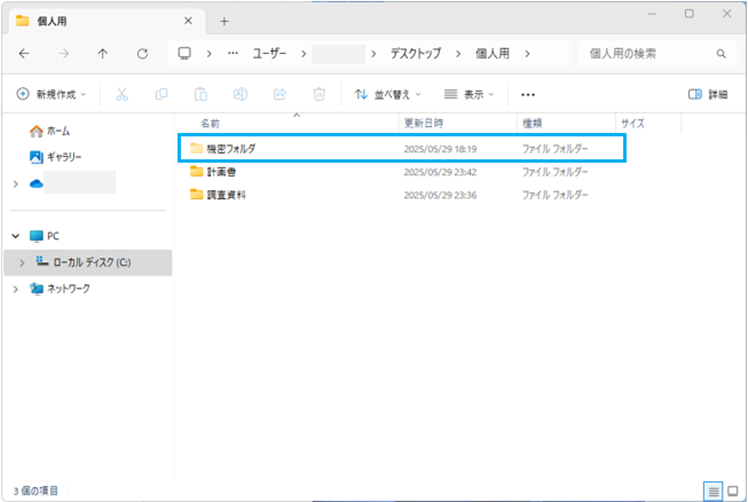This screenshot has width=748, height=502.
Task: Switch to details list view icon
Action: point(713,490)
